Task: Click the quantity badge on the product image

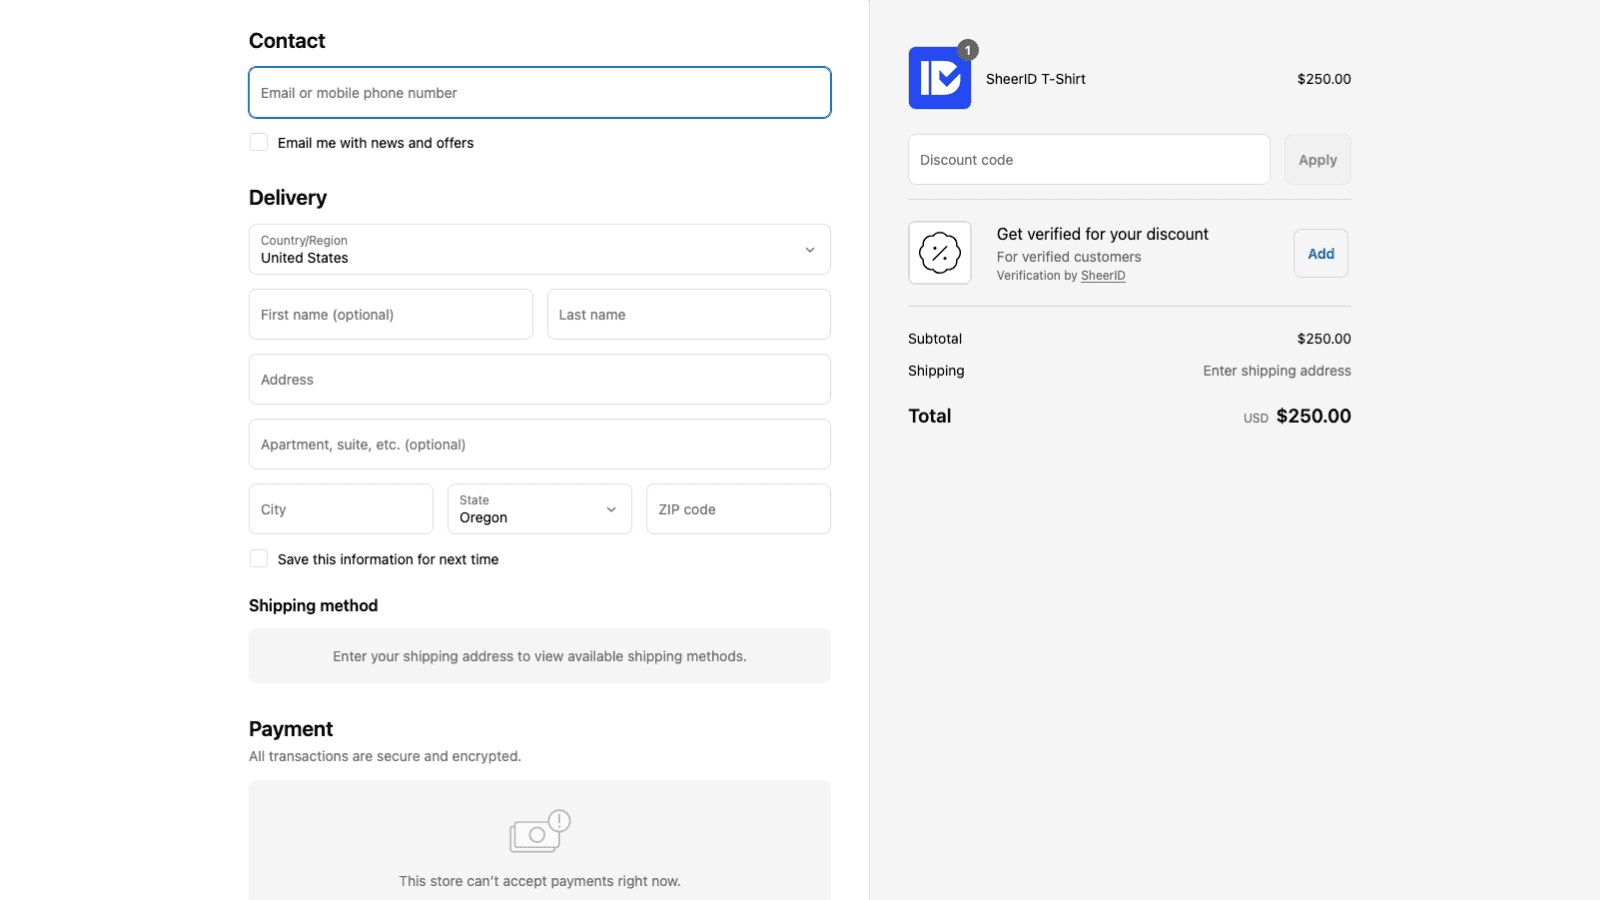Action: [967, 49]
